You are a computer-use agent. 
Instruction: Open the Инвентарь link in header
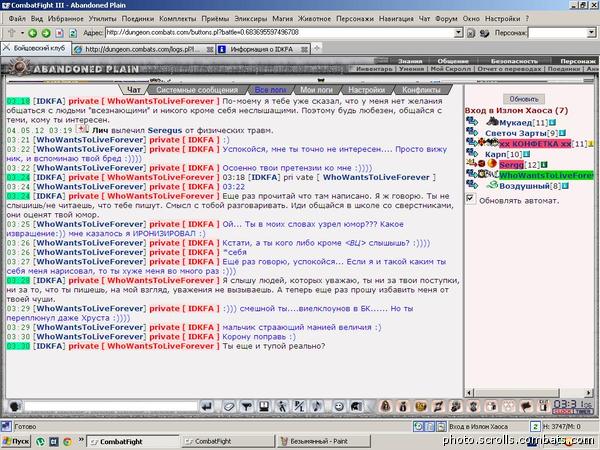click(374, 69)
